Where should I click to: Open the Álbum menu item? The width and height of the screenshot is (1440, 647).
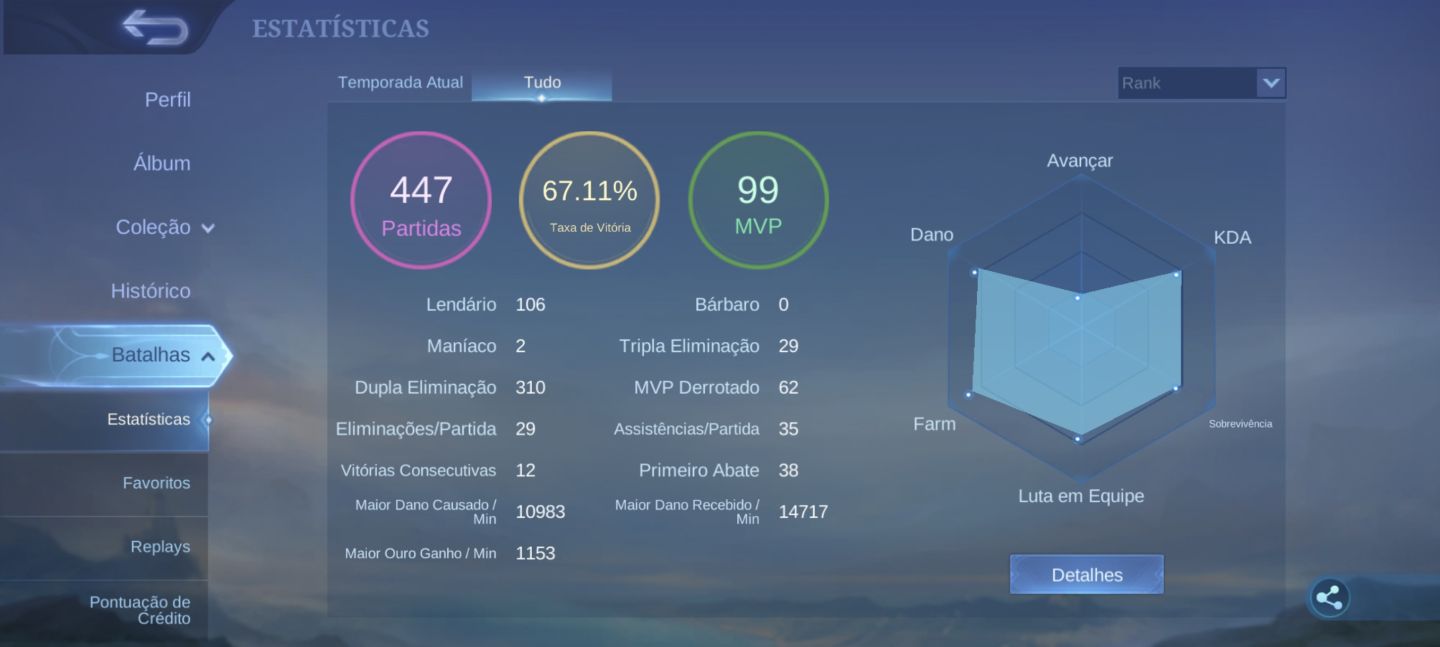pos(161,163)
